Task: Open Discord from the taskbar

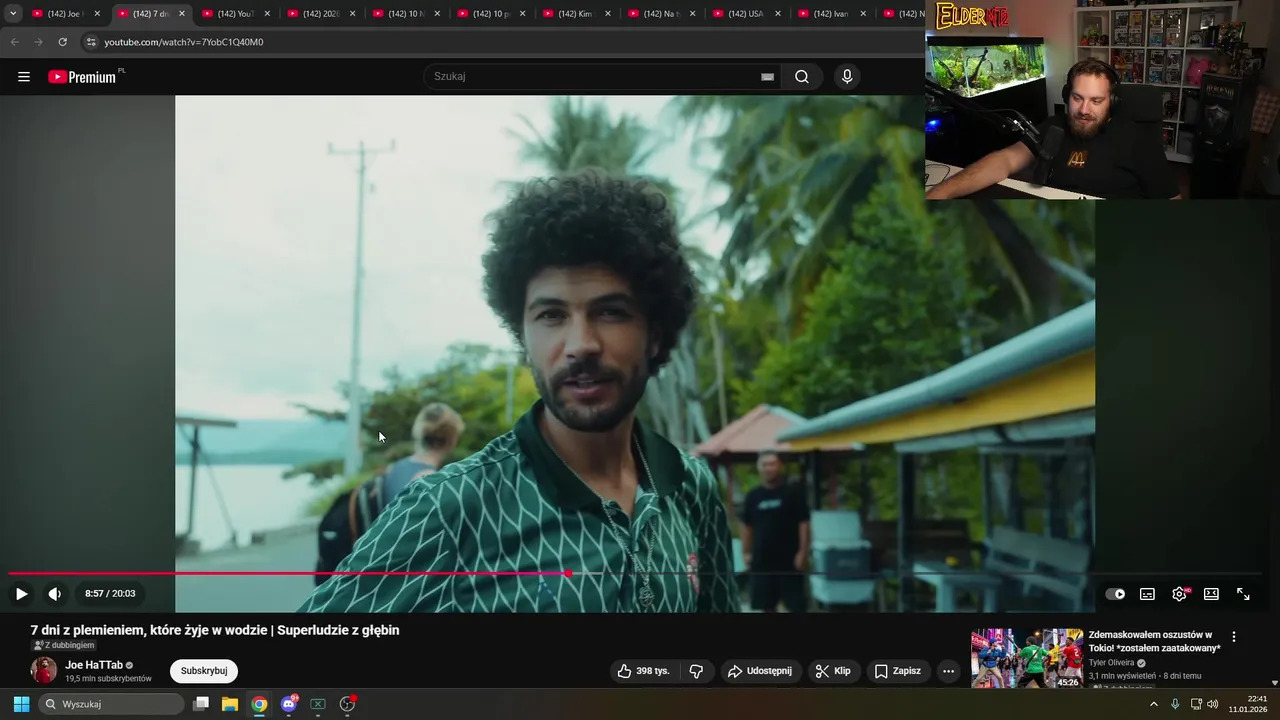Action: (x=289, y=704)
